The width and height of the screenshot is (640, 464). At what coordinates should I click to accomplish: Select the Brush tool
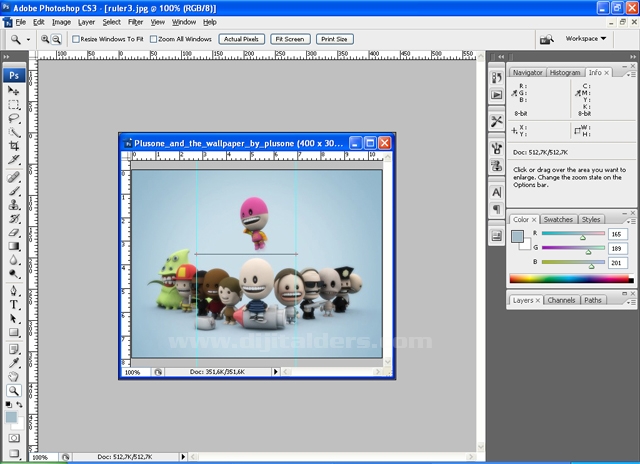tap(14, 191)
